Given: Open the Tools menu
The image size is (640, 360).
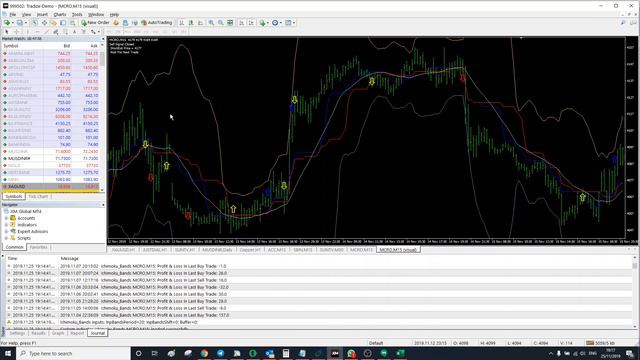Looking at the screenshot, I should 77,14.
